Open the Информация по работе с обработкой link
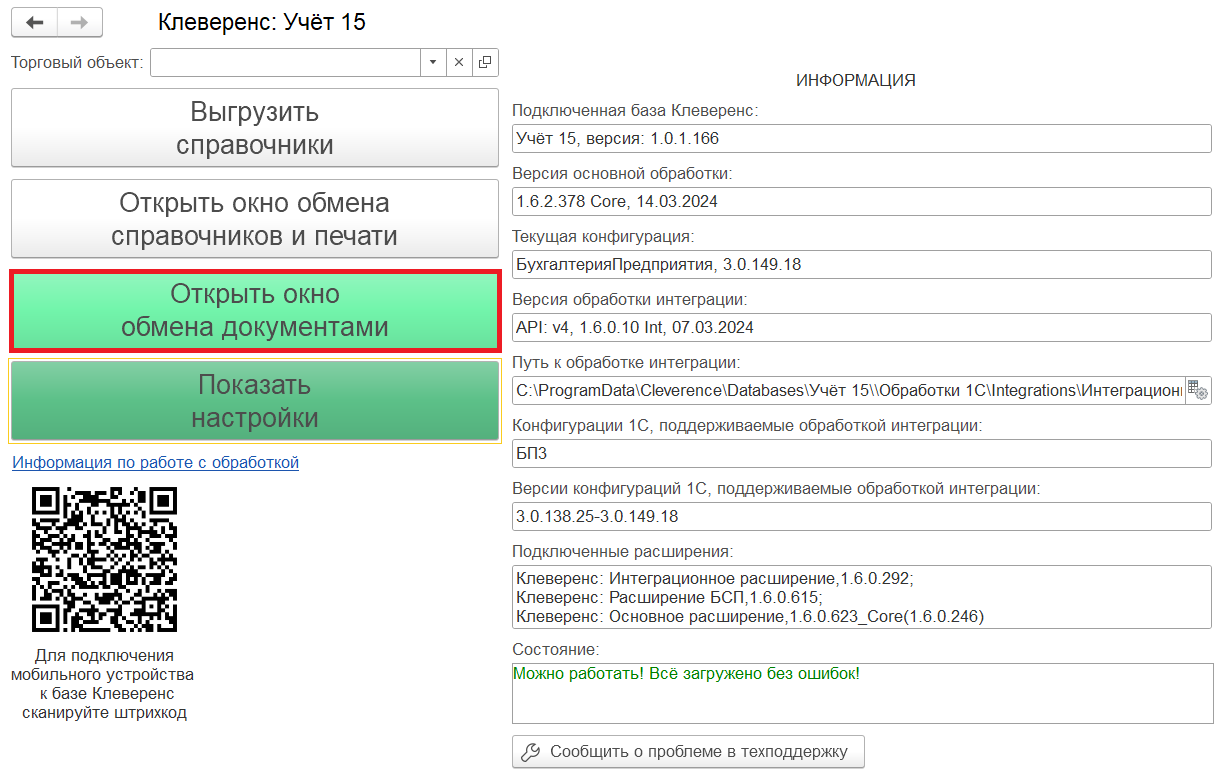1230x776 pixels. 155,462
